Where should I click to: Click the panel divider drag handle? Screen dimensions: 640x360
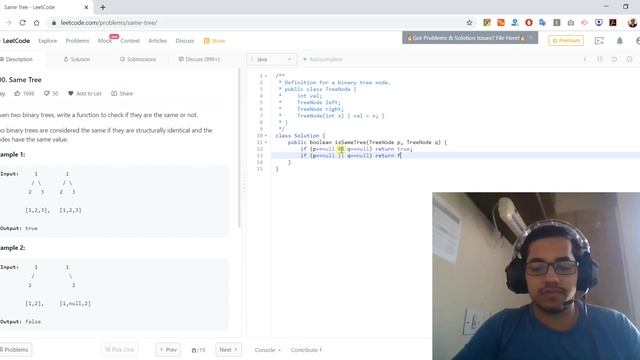tap(244, 182)
